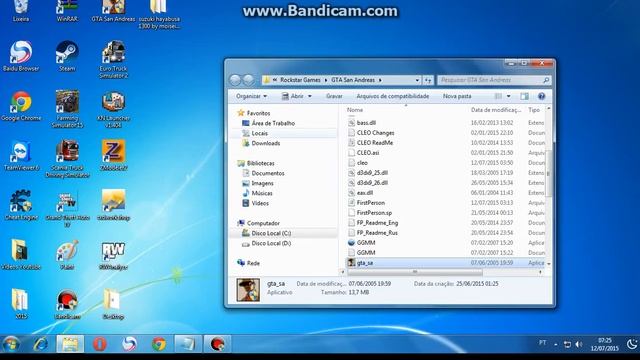Open the WinRAR desktop shortcut

pyautogui.click(x=67, y=10)
